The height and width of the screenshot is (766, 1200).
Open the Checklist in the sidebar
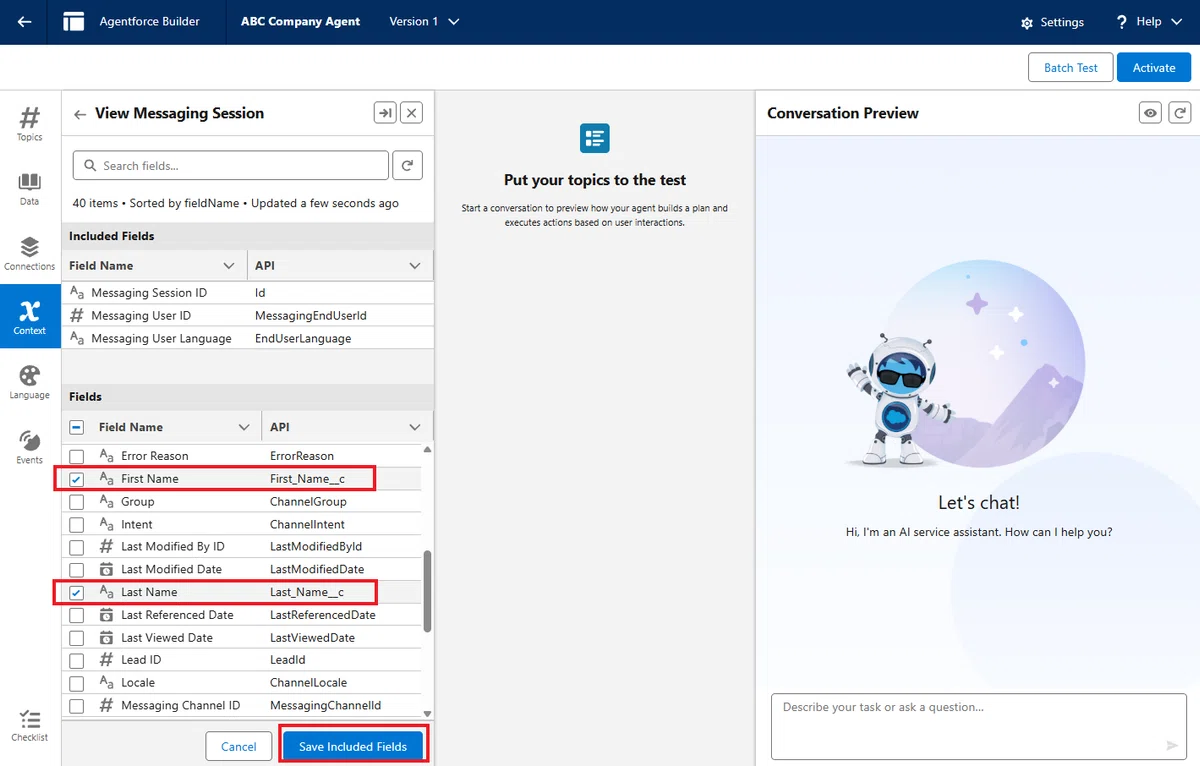click(x=30, y=726)
